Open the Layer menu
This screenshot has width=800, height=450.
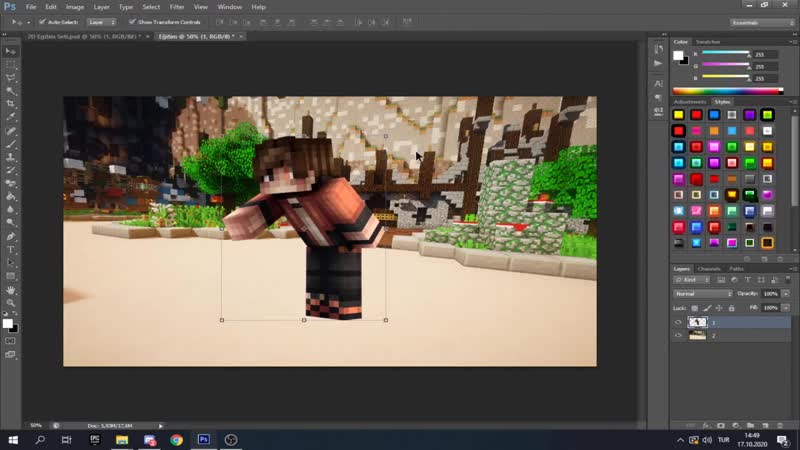pyautogui.click(x=102, y=7)
